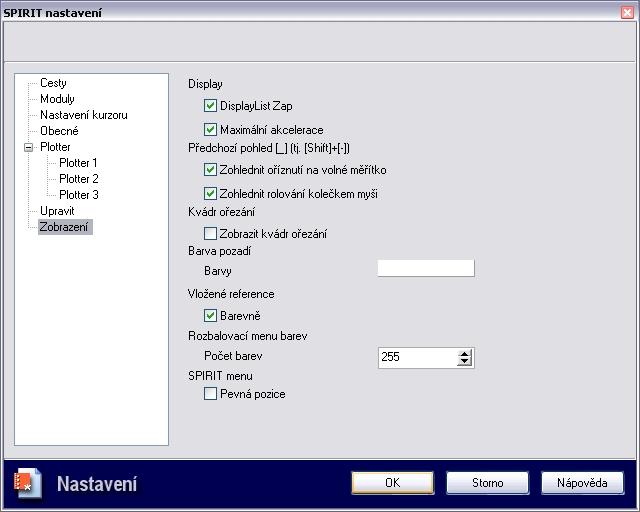The height and width of the screenshot is (512, 640).
Task: Enable Zobrazit kvádr ořezání checkbox
Action: [x=210, y=234]
